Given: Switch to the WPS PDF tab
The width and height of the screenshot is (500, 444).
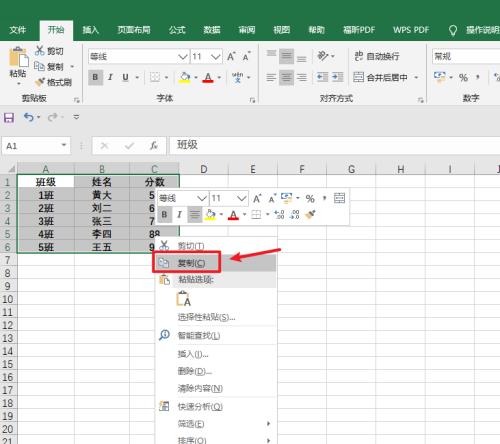Looking at the screenshot, I should tap(411, 30).
